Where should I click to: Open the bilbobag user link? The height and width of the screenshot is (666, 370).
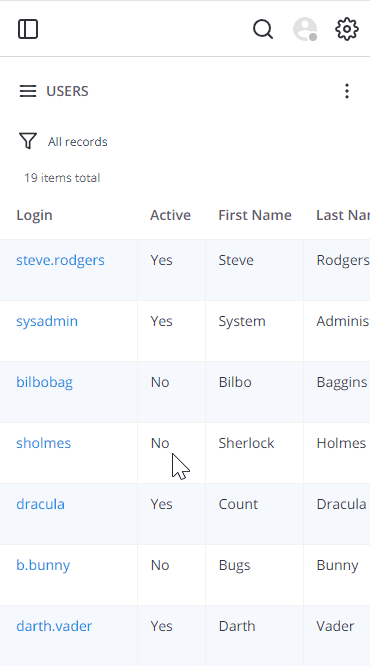tap(44, 382)
